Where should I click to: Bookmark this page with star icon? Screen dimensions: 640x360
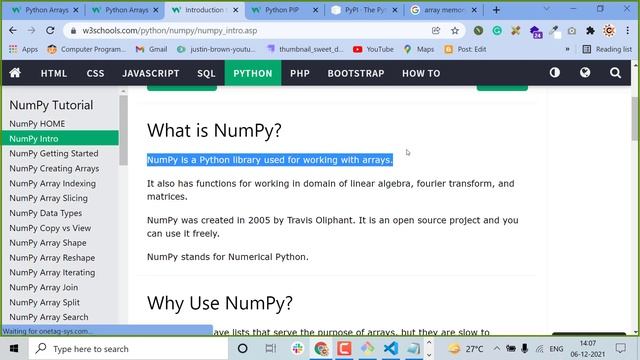pos(455,31)
